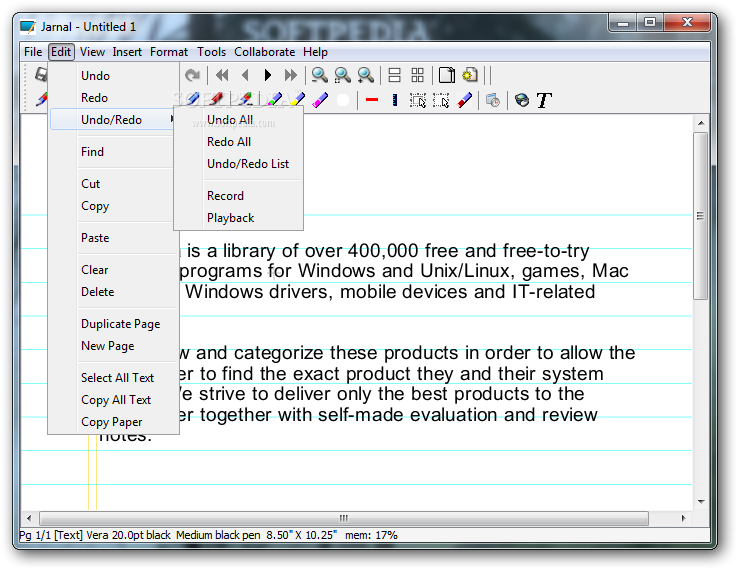Click the red line thickness icon
The image size is (738, 570).
pyautogui.click(x=372, y=100)
